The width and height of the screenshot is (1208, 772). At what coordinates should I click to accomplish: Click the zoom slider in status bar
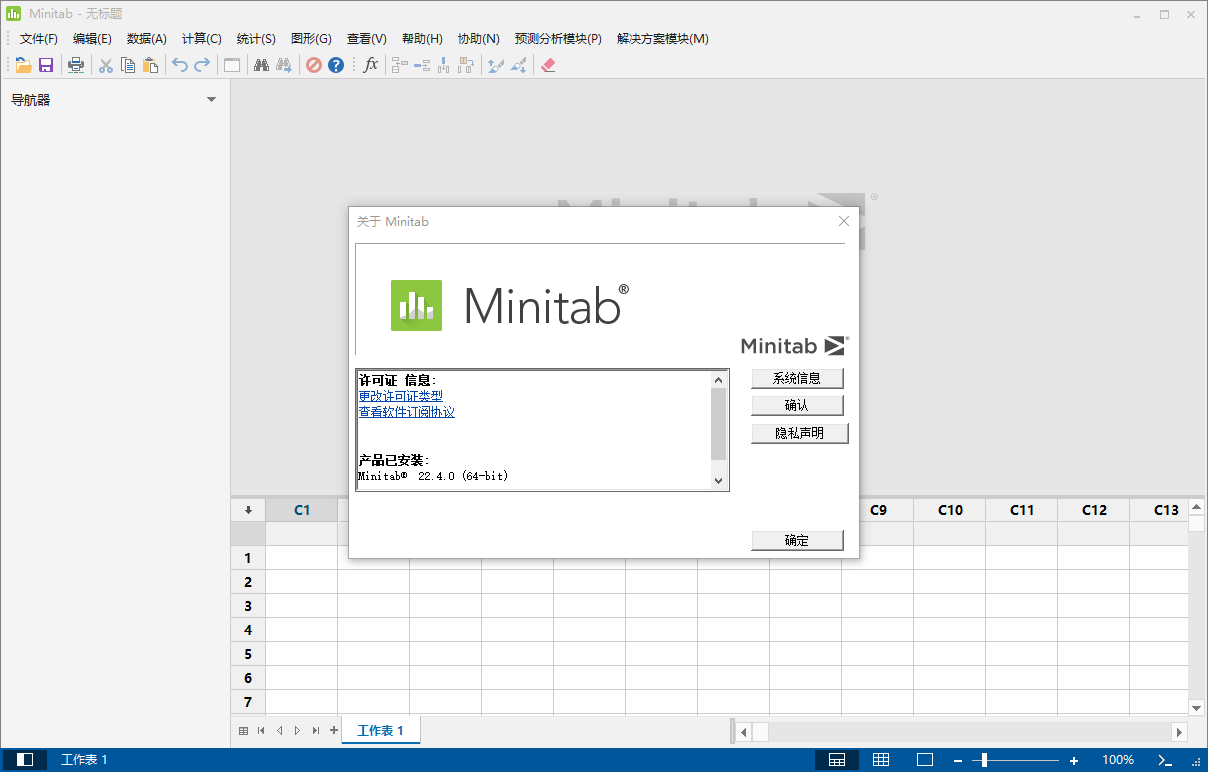click(x=984, y=760)
